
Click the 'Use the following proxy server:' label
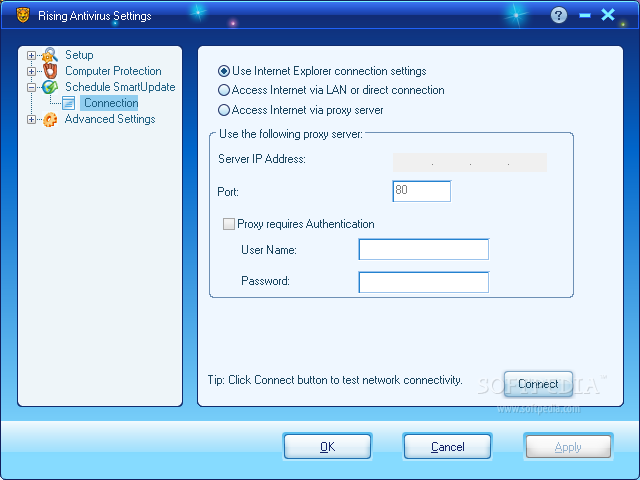pyautogui.click(x=291, y=134)
